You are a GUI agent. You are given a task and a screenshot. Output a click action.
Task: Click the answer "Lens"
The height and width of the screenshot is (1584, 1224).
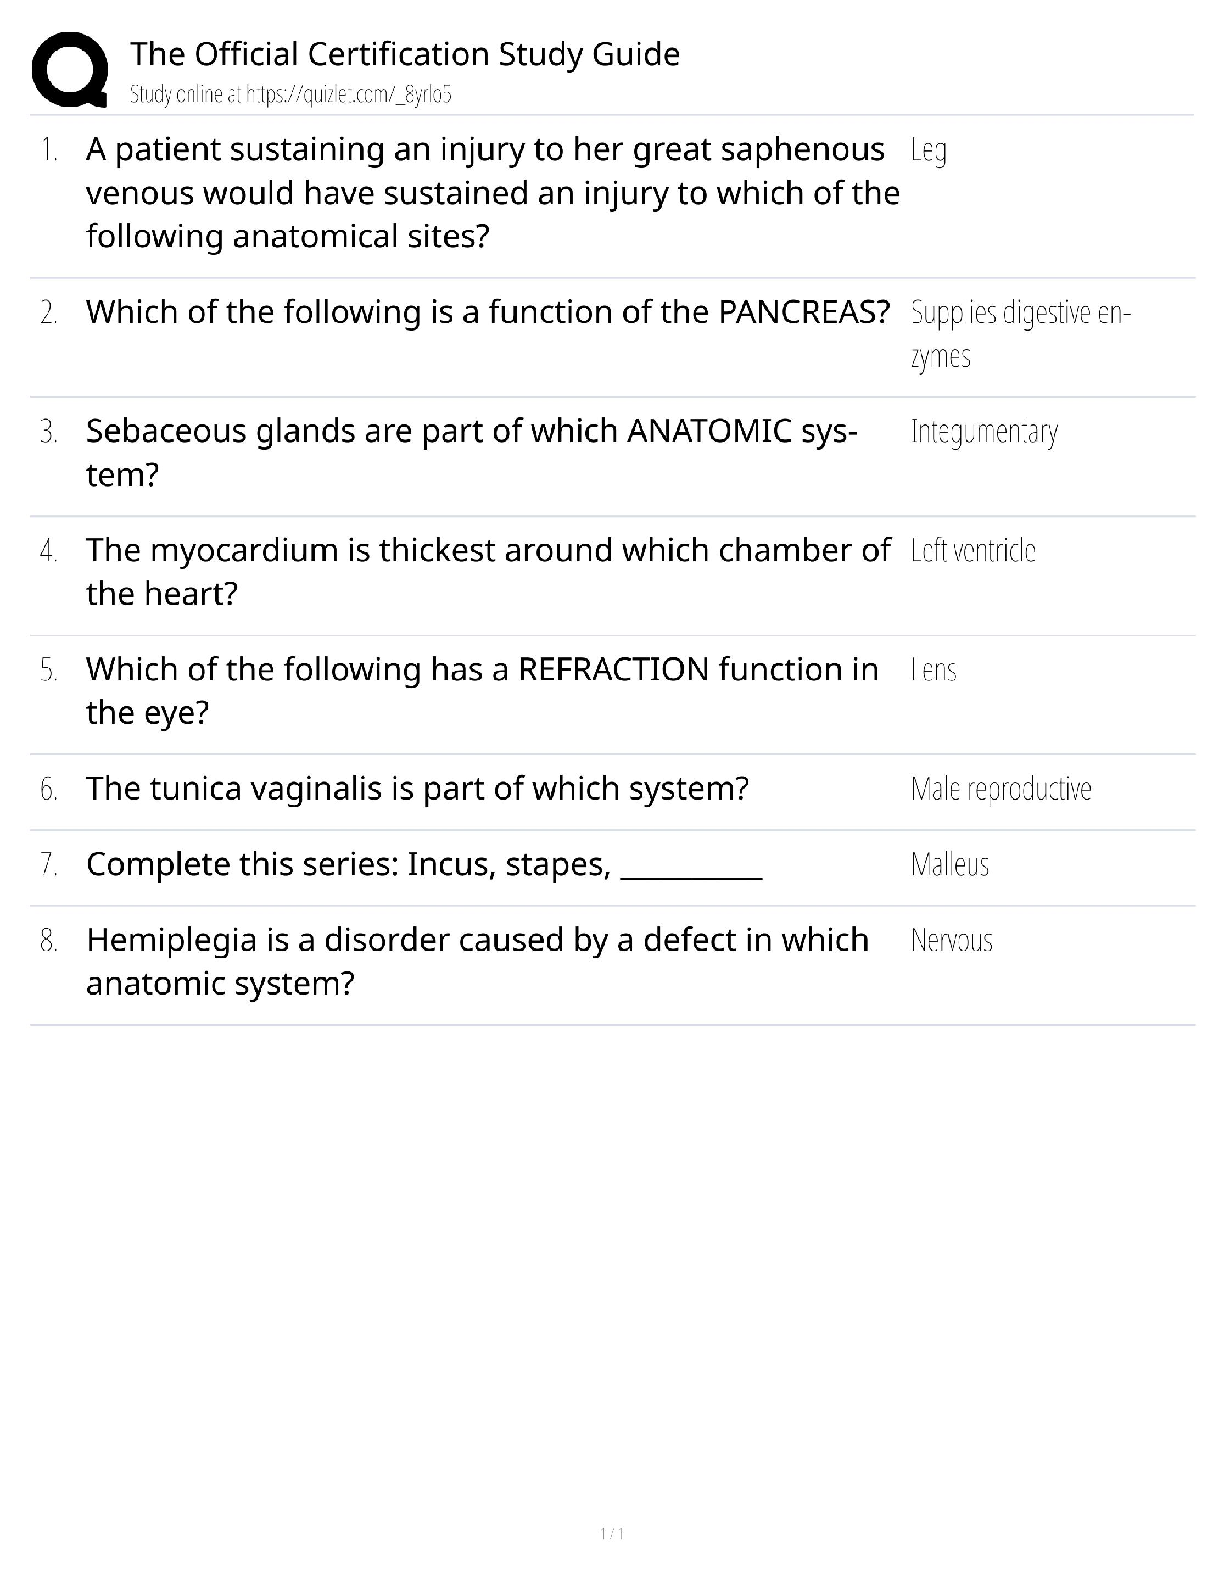pyautogui.click(x=934, y=670)
